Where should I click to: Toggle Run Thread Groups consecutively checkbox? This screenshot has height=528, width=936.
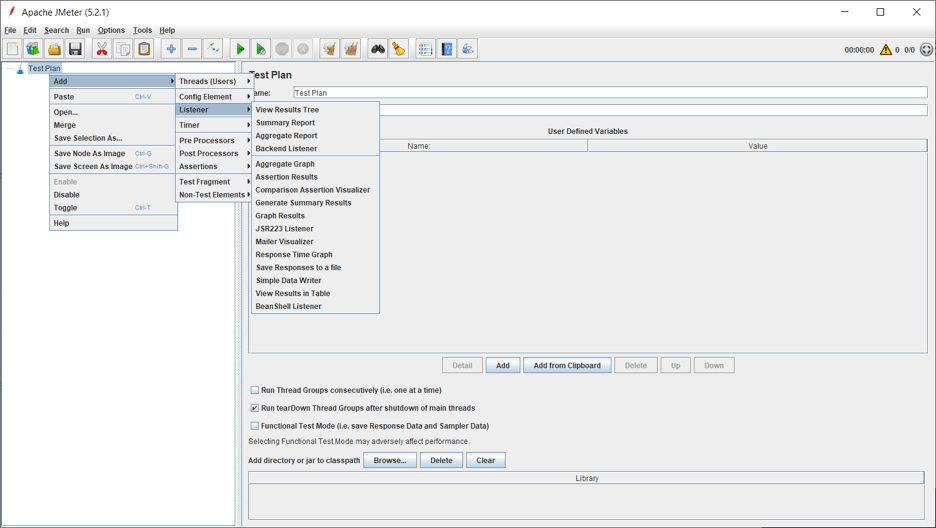tap(255, 390)
